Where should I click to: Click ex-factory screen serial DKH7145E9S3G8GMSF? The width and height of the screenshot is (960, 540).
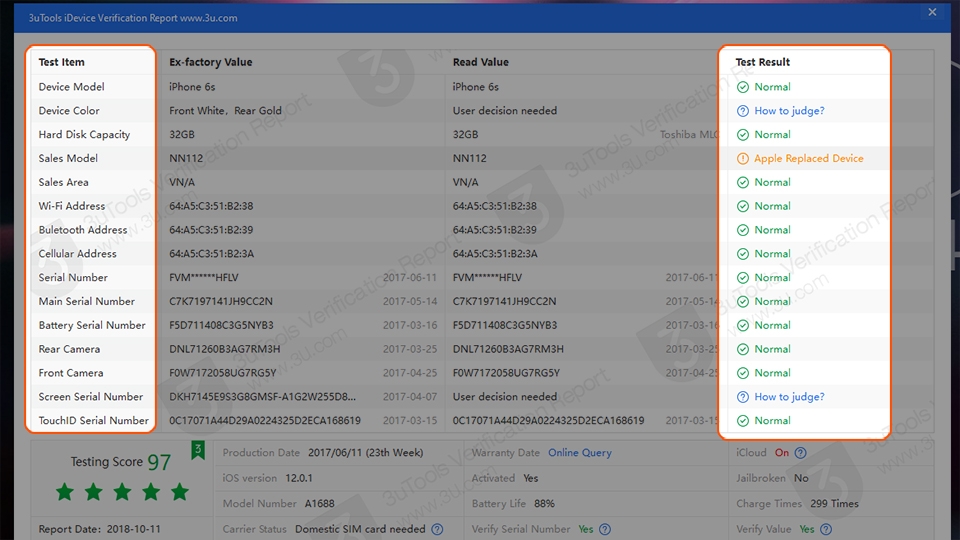click(x=262, y=397)
